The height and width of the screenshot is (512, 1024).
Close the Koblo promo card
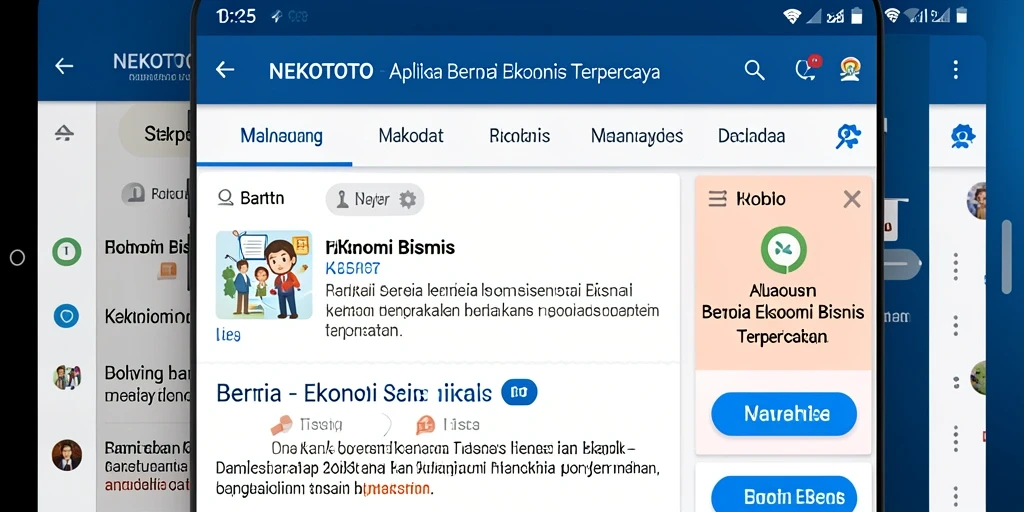pos(852,199)
